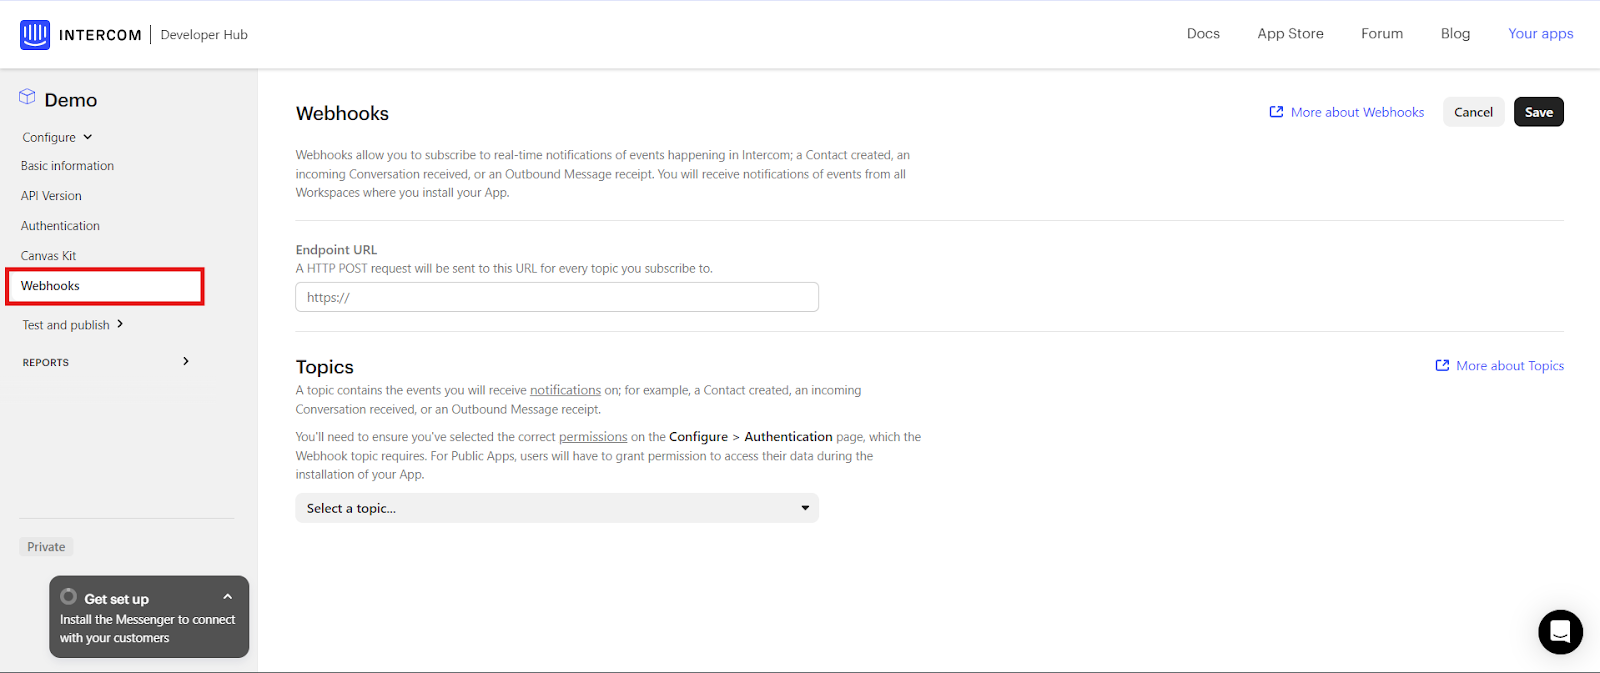Click the Get set up progress circle

[x=69, y=597]
